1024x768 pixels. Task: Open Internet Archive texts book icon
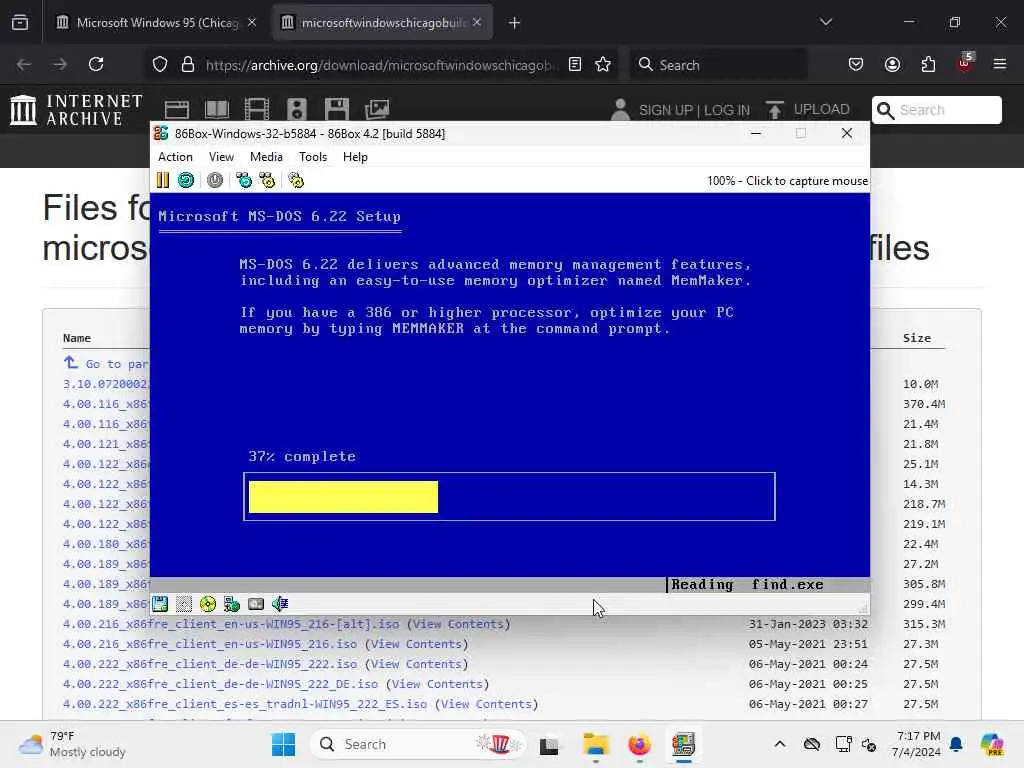217,110
